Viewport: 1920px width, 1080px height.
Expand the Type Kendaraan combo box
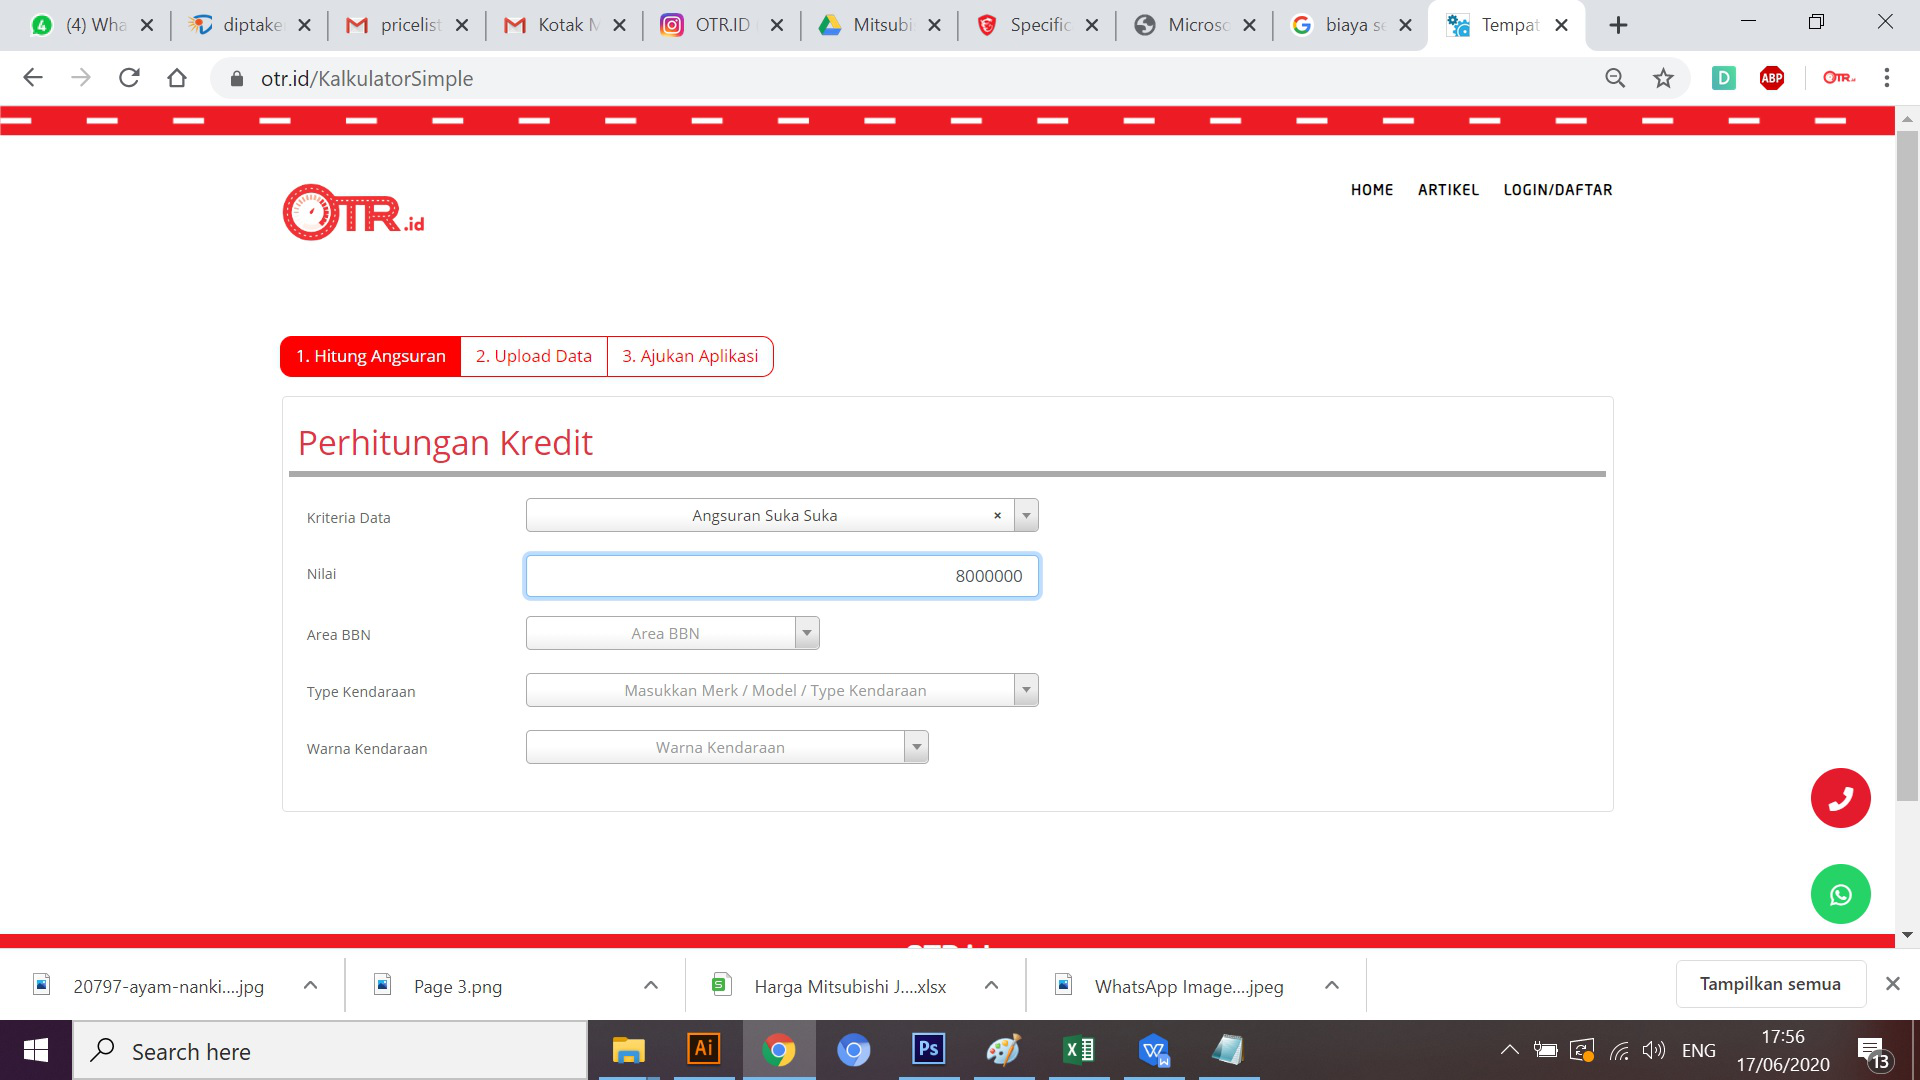click(1026, 690)
